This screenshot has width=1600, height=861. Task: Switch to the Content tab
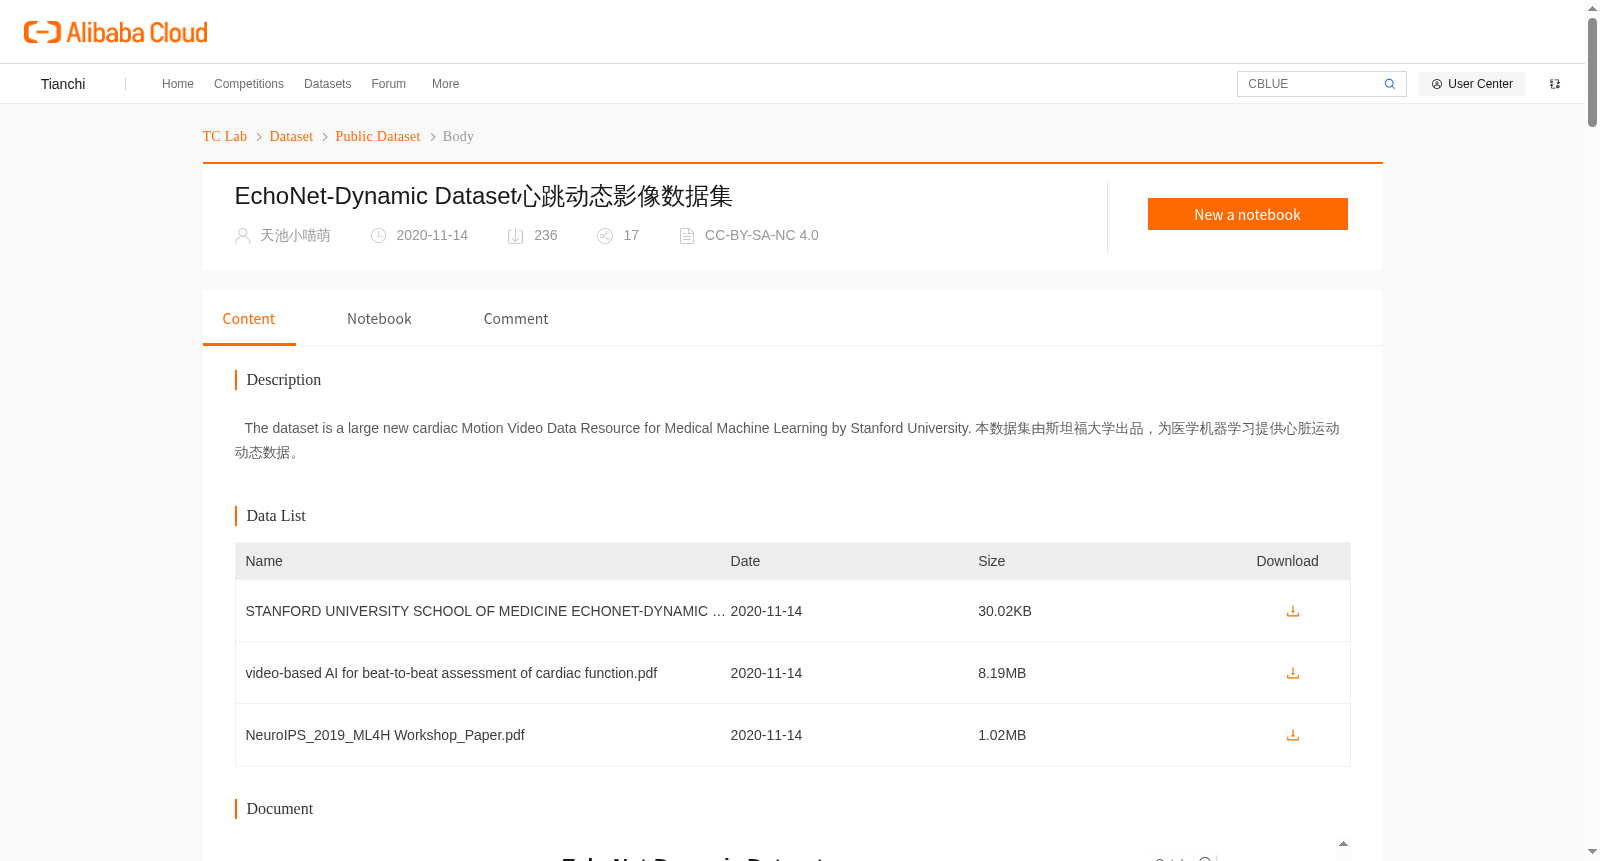(x=248, y=319)
